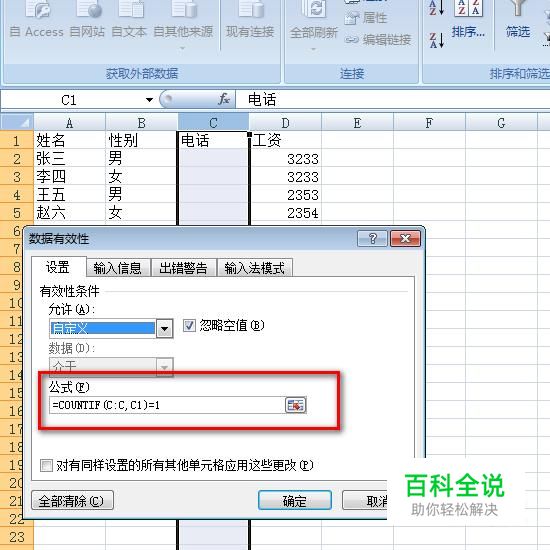Click the Name Box showing C1
This screenshot has height=550, width=550.
point(72,100)
